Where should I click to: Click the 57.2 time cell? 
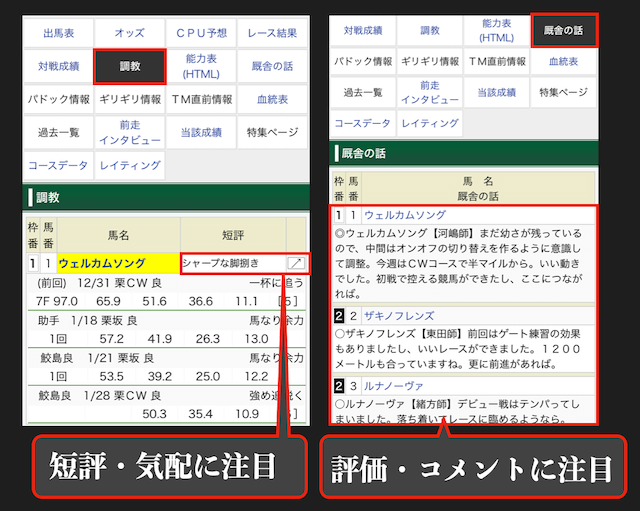(111, 339)
